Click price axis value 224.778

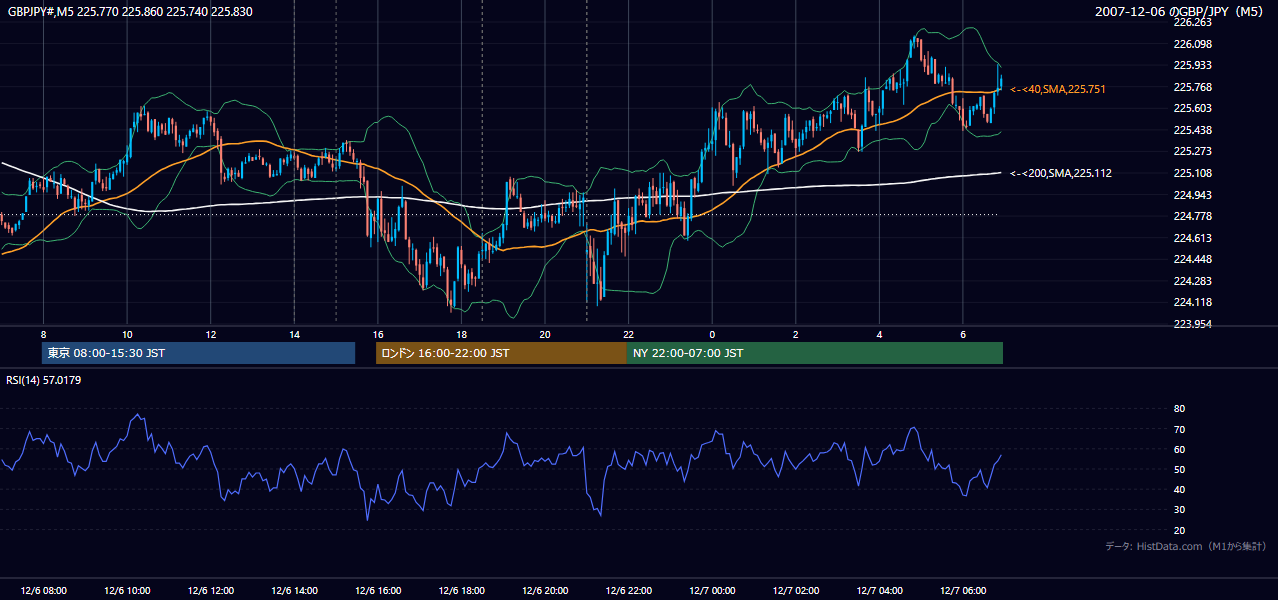tap(1192, 216)
